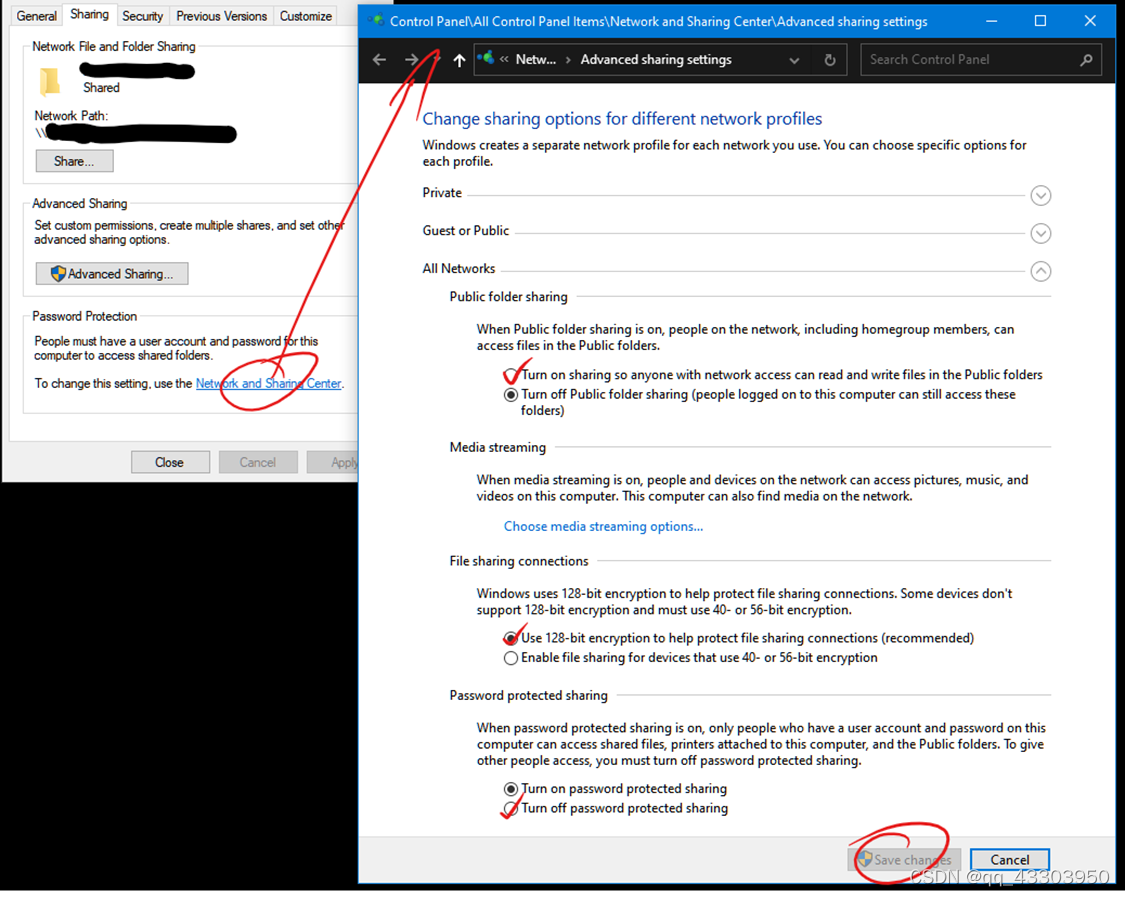
Task: Click the Network Path: label
Action: coord(71,116)
